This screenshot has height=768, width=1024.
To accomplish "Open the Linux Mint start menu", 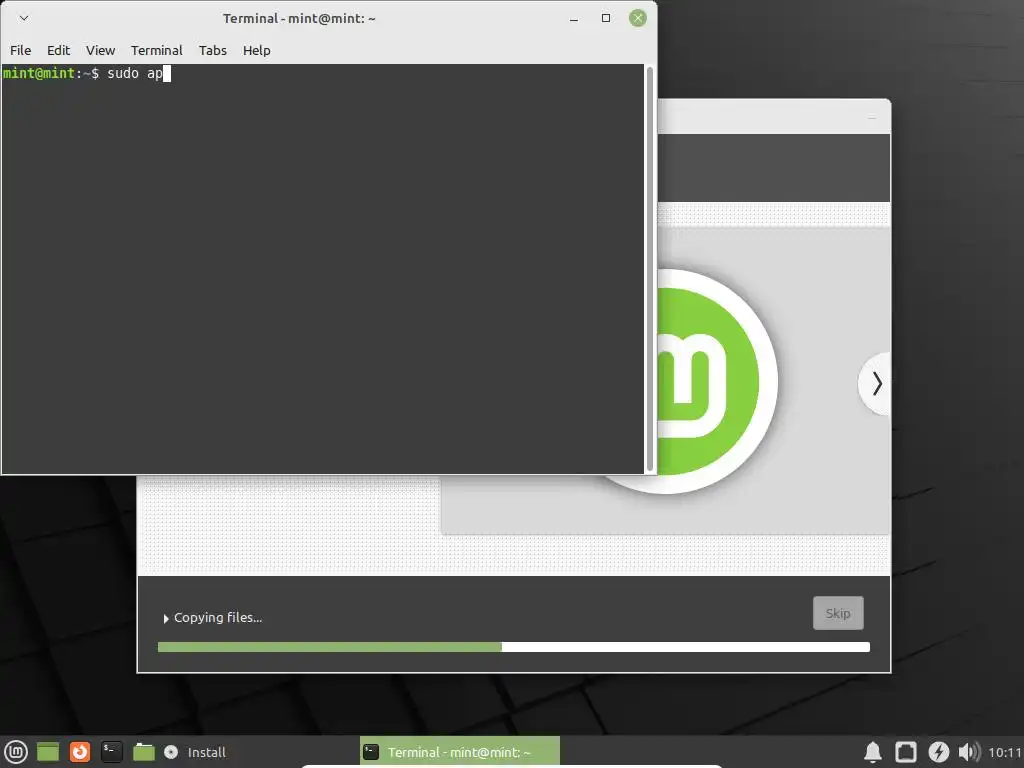I will coord(16,752).
